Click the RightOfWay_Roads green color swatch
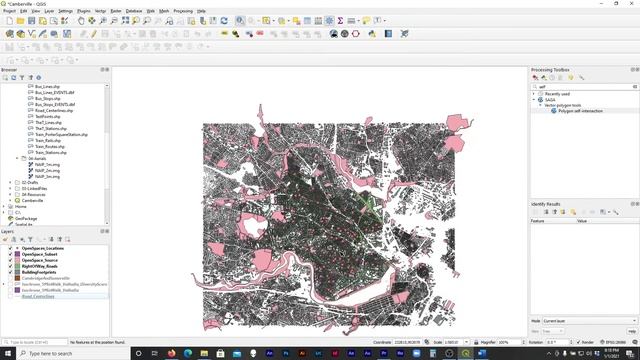Screen dimensions: 640x360 point(17,266)
